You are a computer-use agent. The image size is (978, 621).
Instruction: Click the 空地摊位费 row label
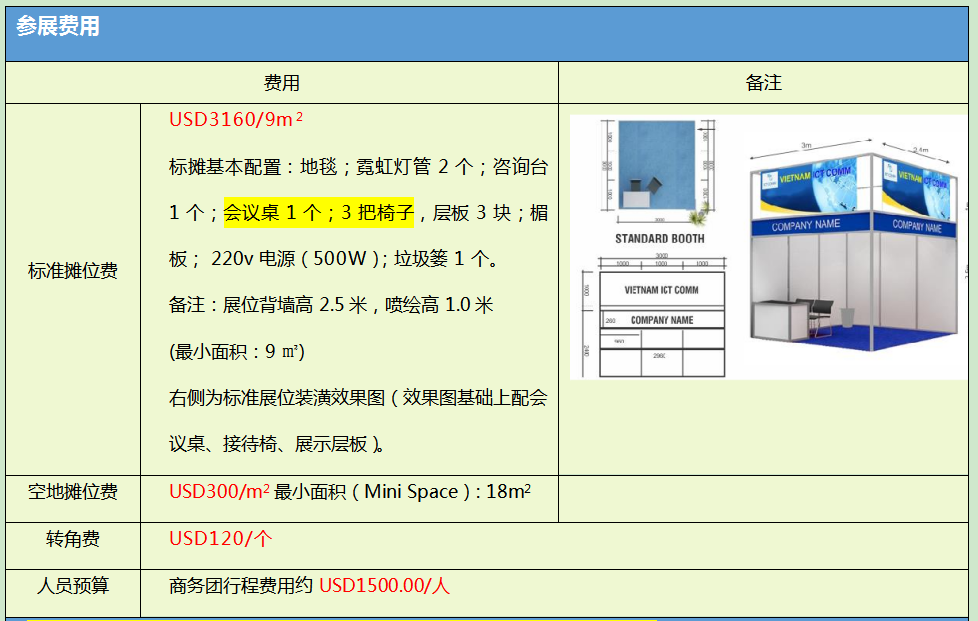(x=73, y=491)
